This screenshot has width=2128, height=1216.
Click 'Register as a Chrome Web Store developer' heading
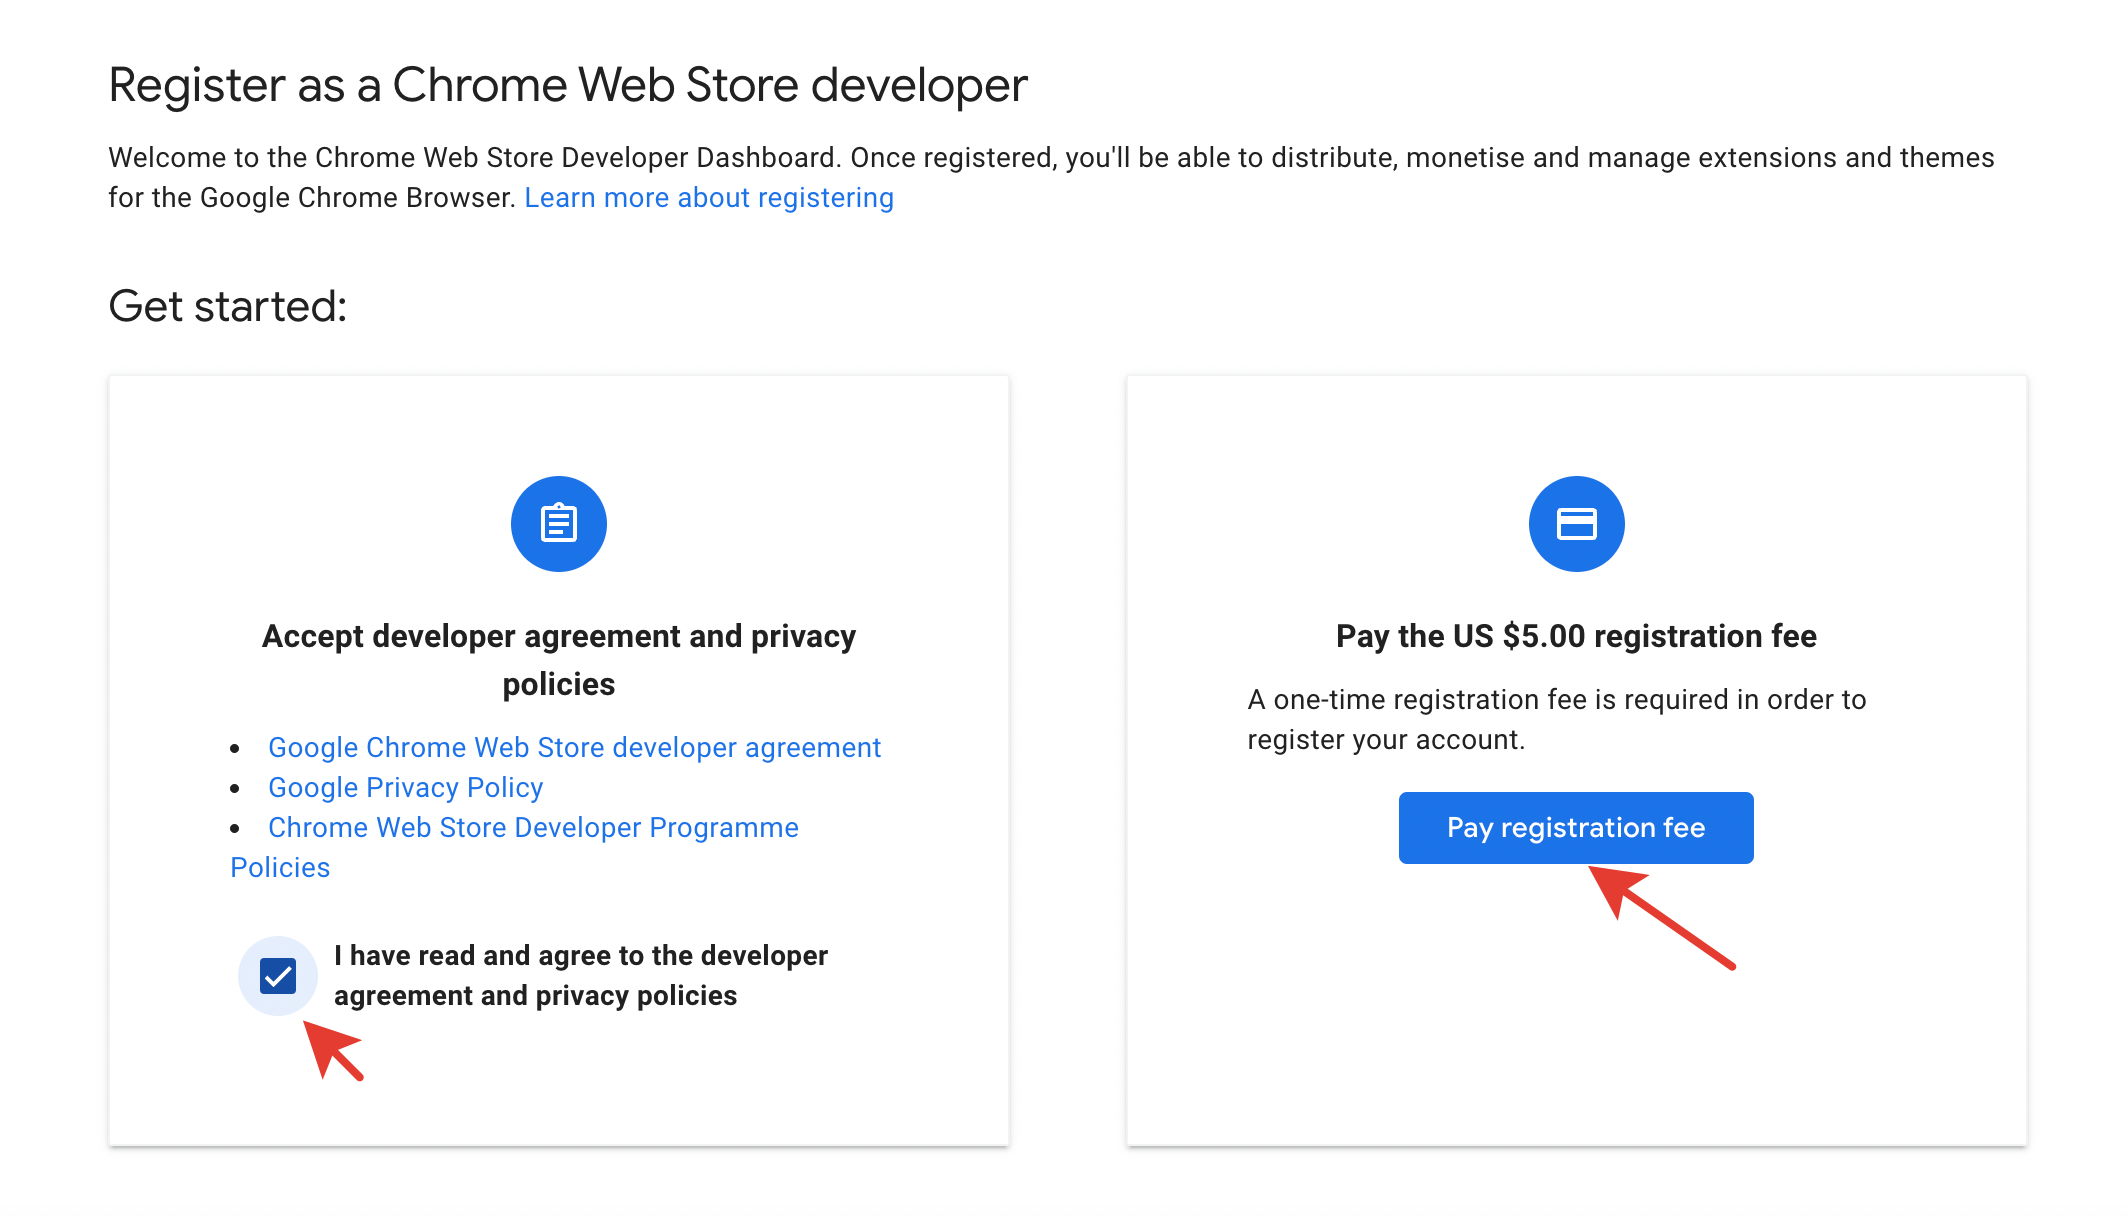567,85
